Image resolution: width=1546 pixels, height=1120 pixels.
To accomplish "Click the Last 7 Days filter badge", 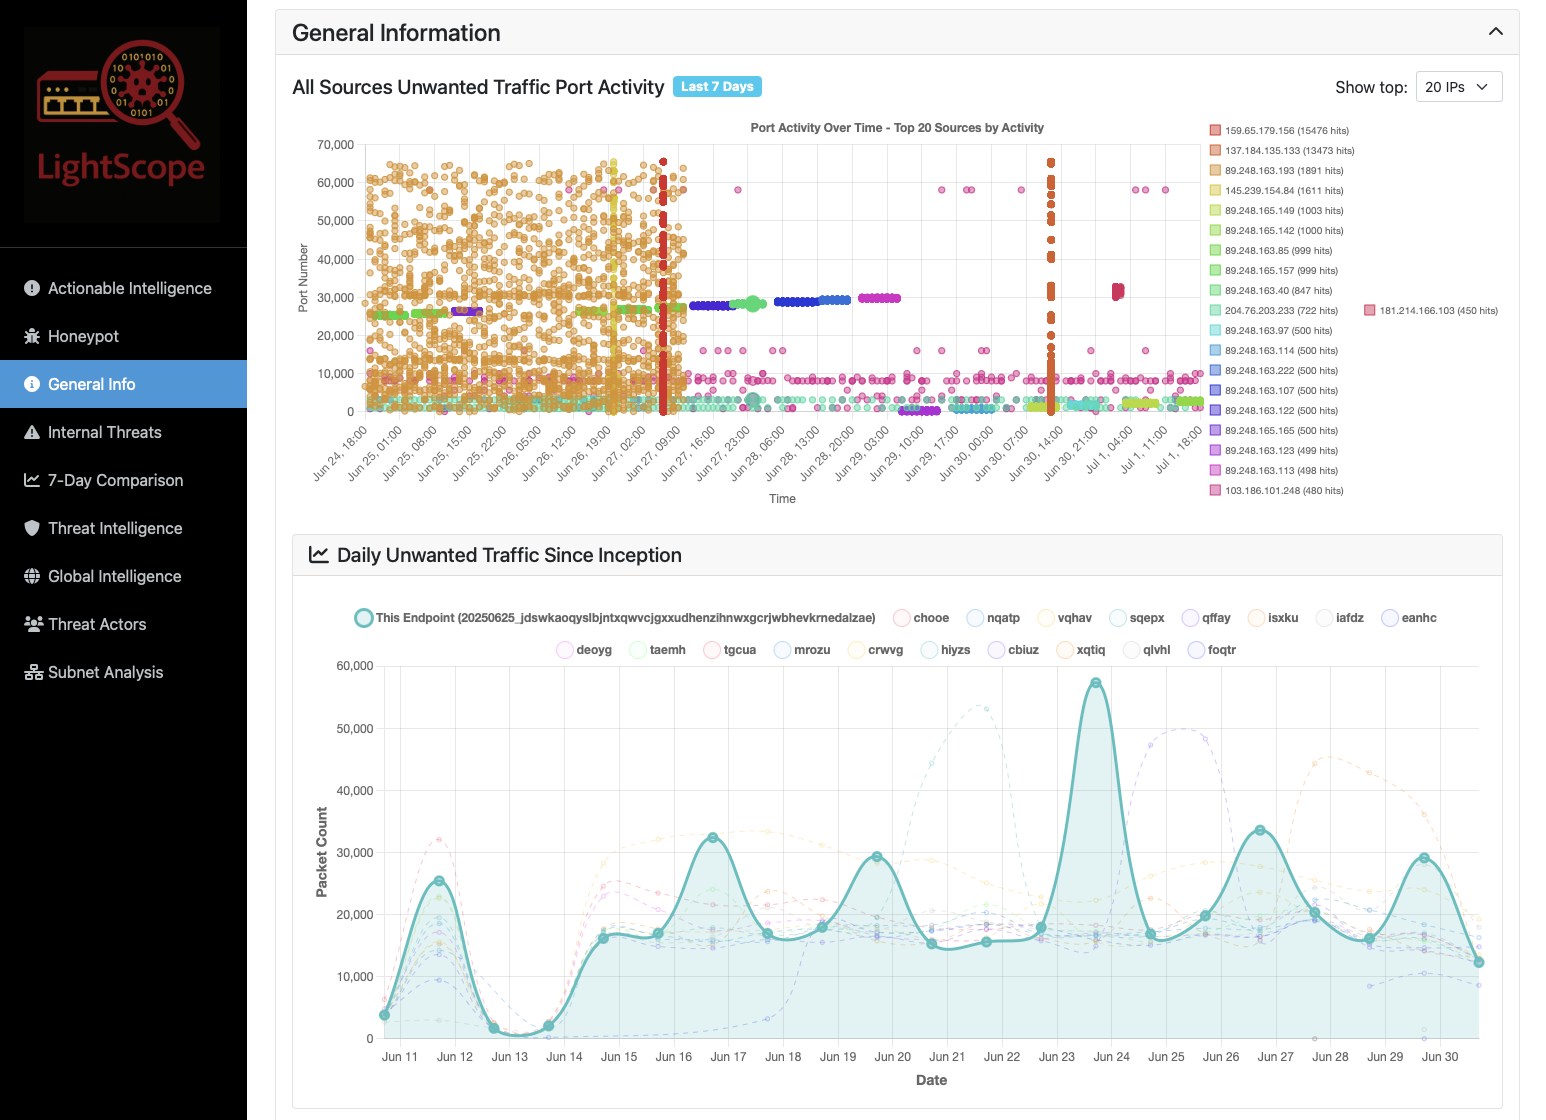I will (717, 86).
